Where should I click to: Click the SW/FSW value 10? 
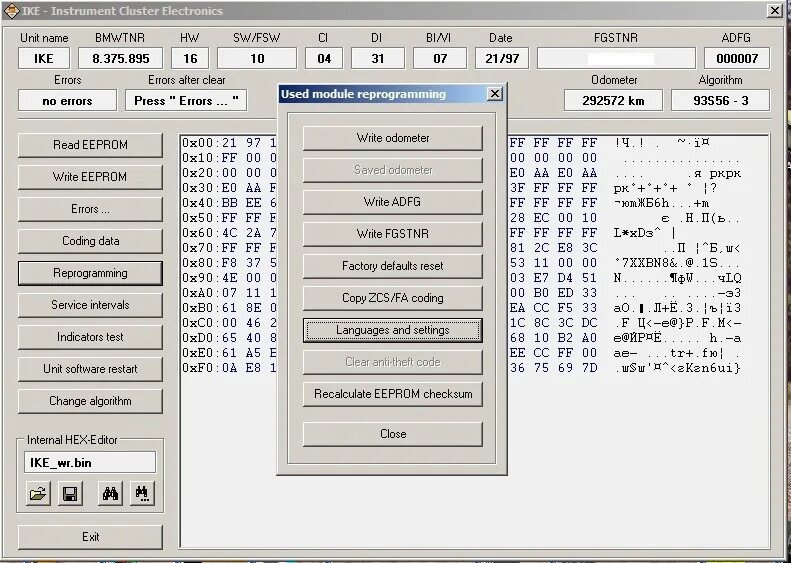point(257,59)
